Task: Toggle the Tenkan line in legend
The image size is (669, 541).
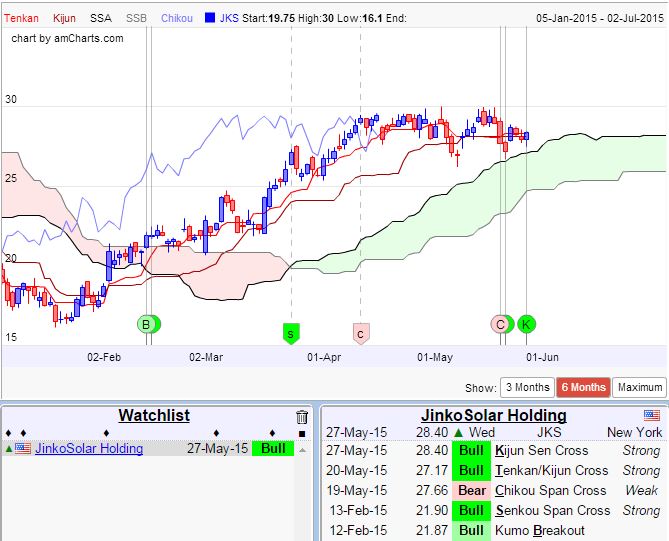Action: 21,18
